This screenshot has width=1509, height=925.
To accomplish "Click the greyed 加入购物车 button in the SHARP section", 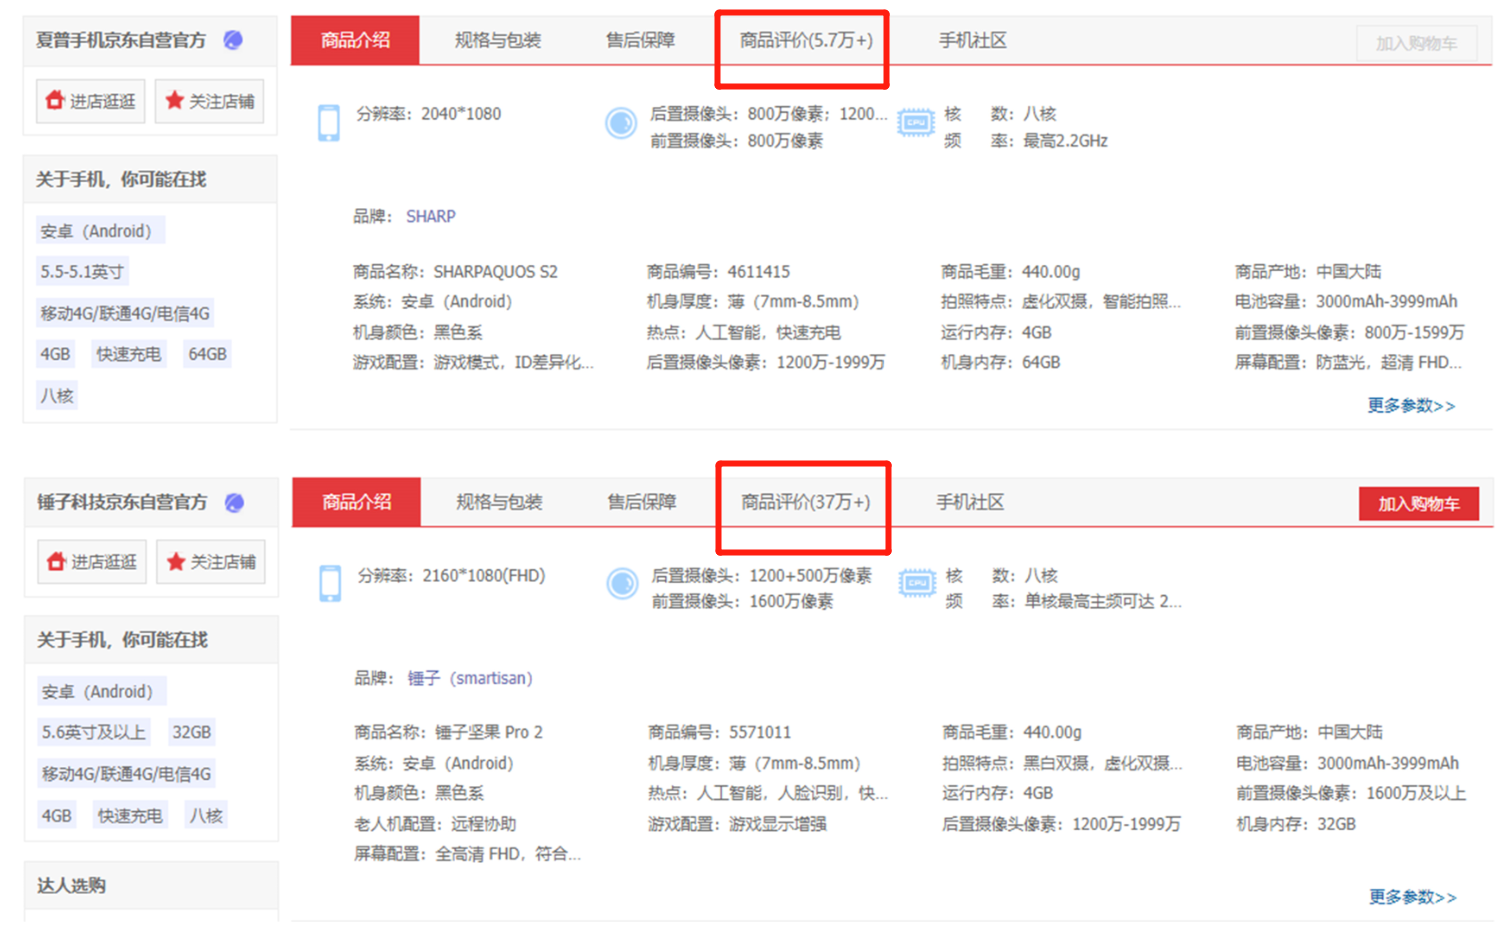I will [x=1417, y=43].
